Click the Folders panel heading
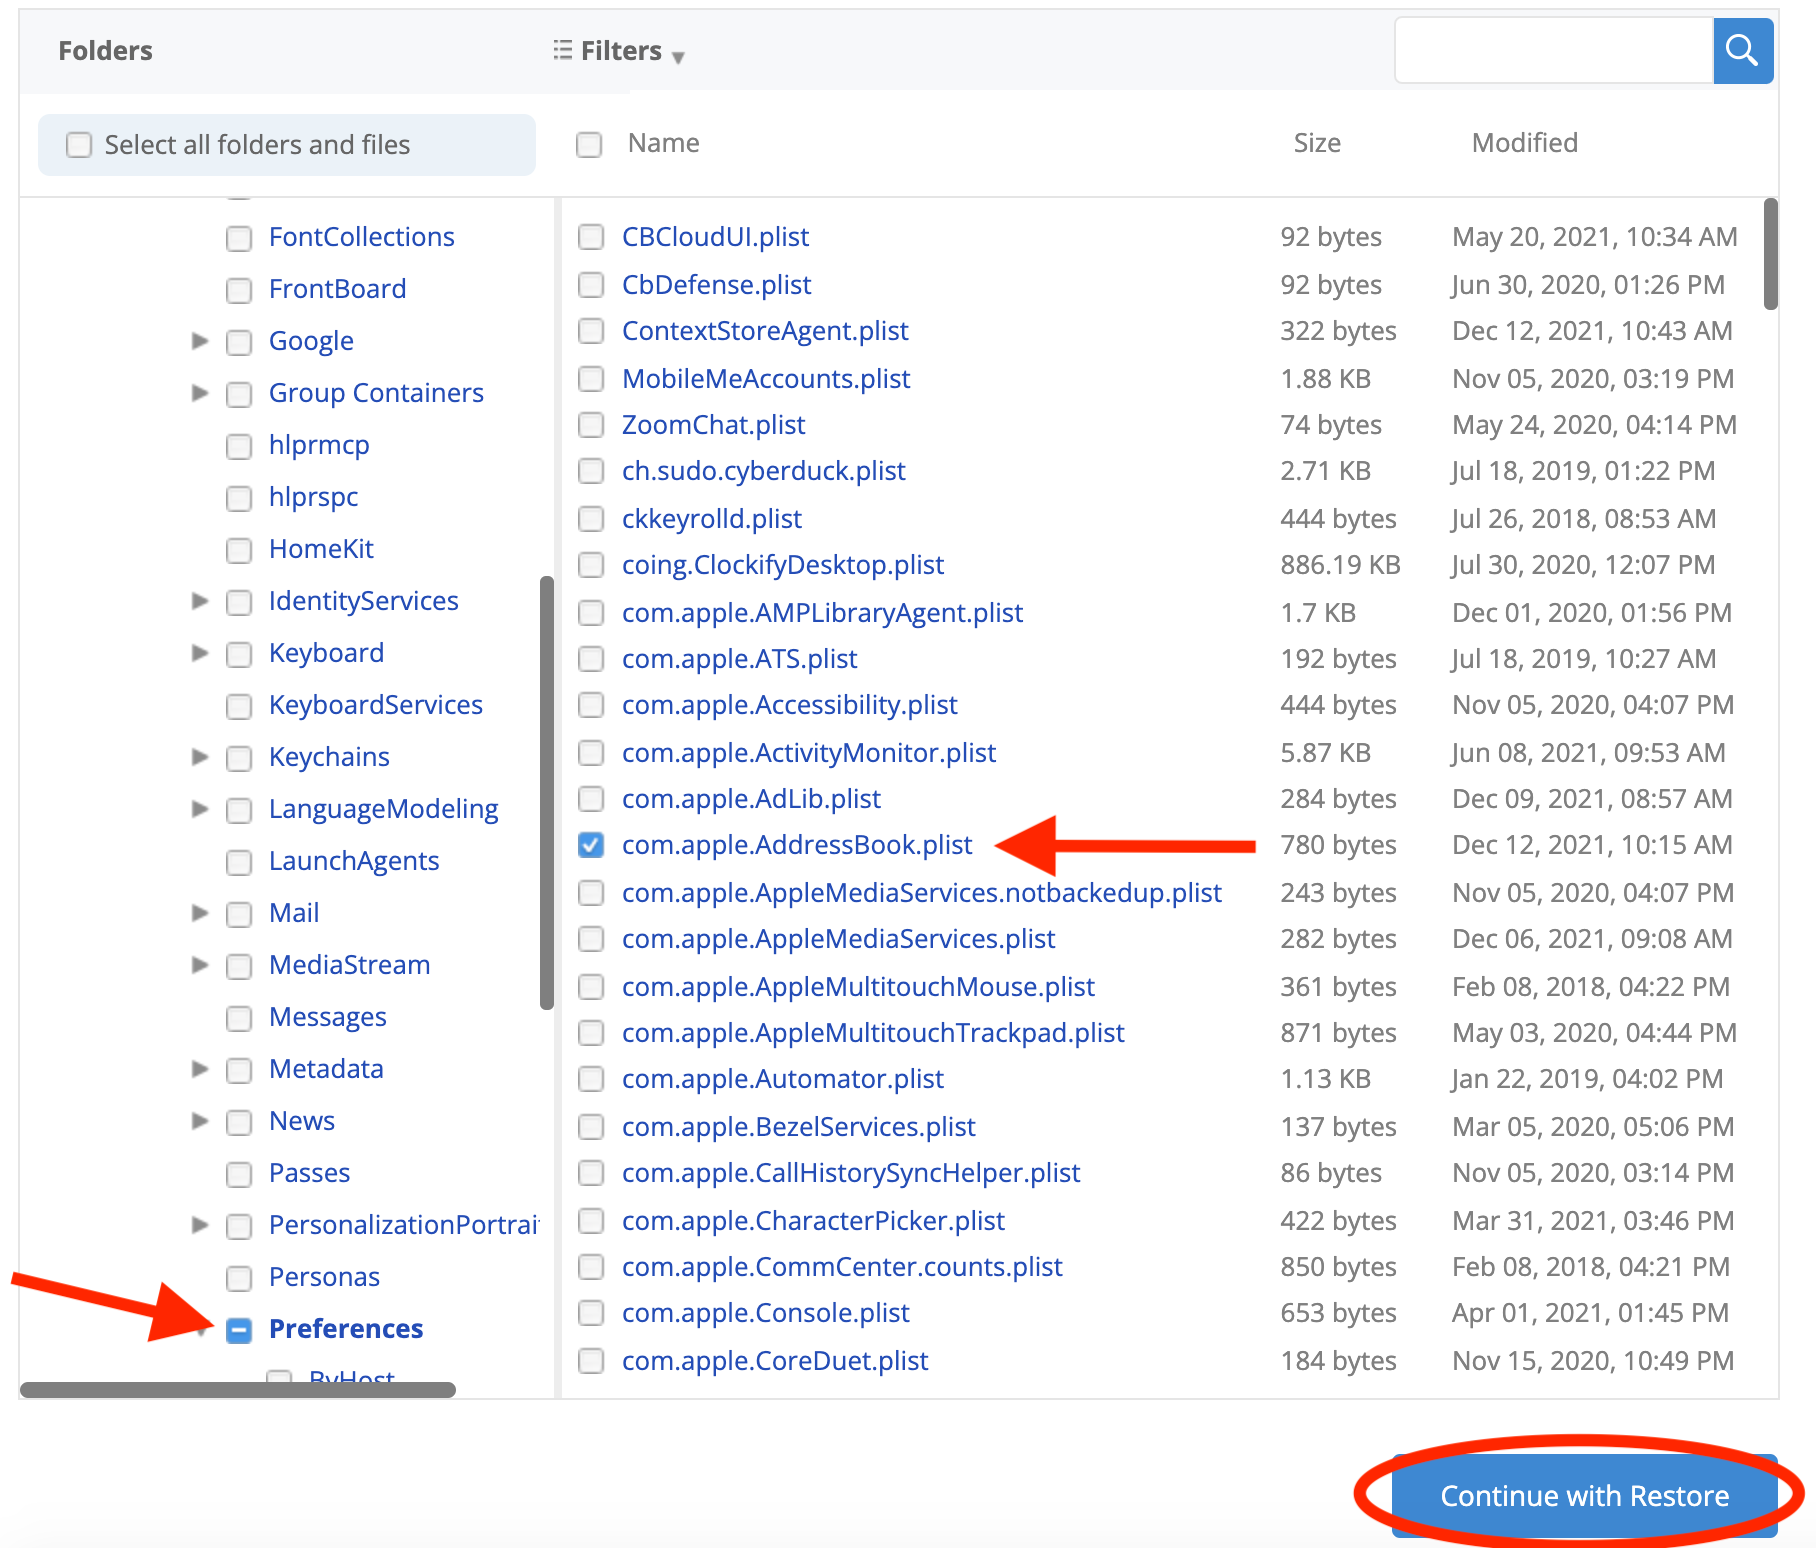The image size is (1816, 1548). pos(105,51)
